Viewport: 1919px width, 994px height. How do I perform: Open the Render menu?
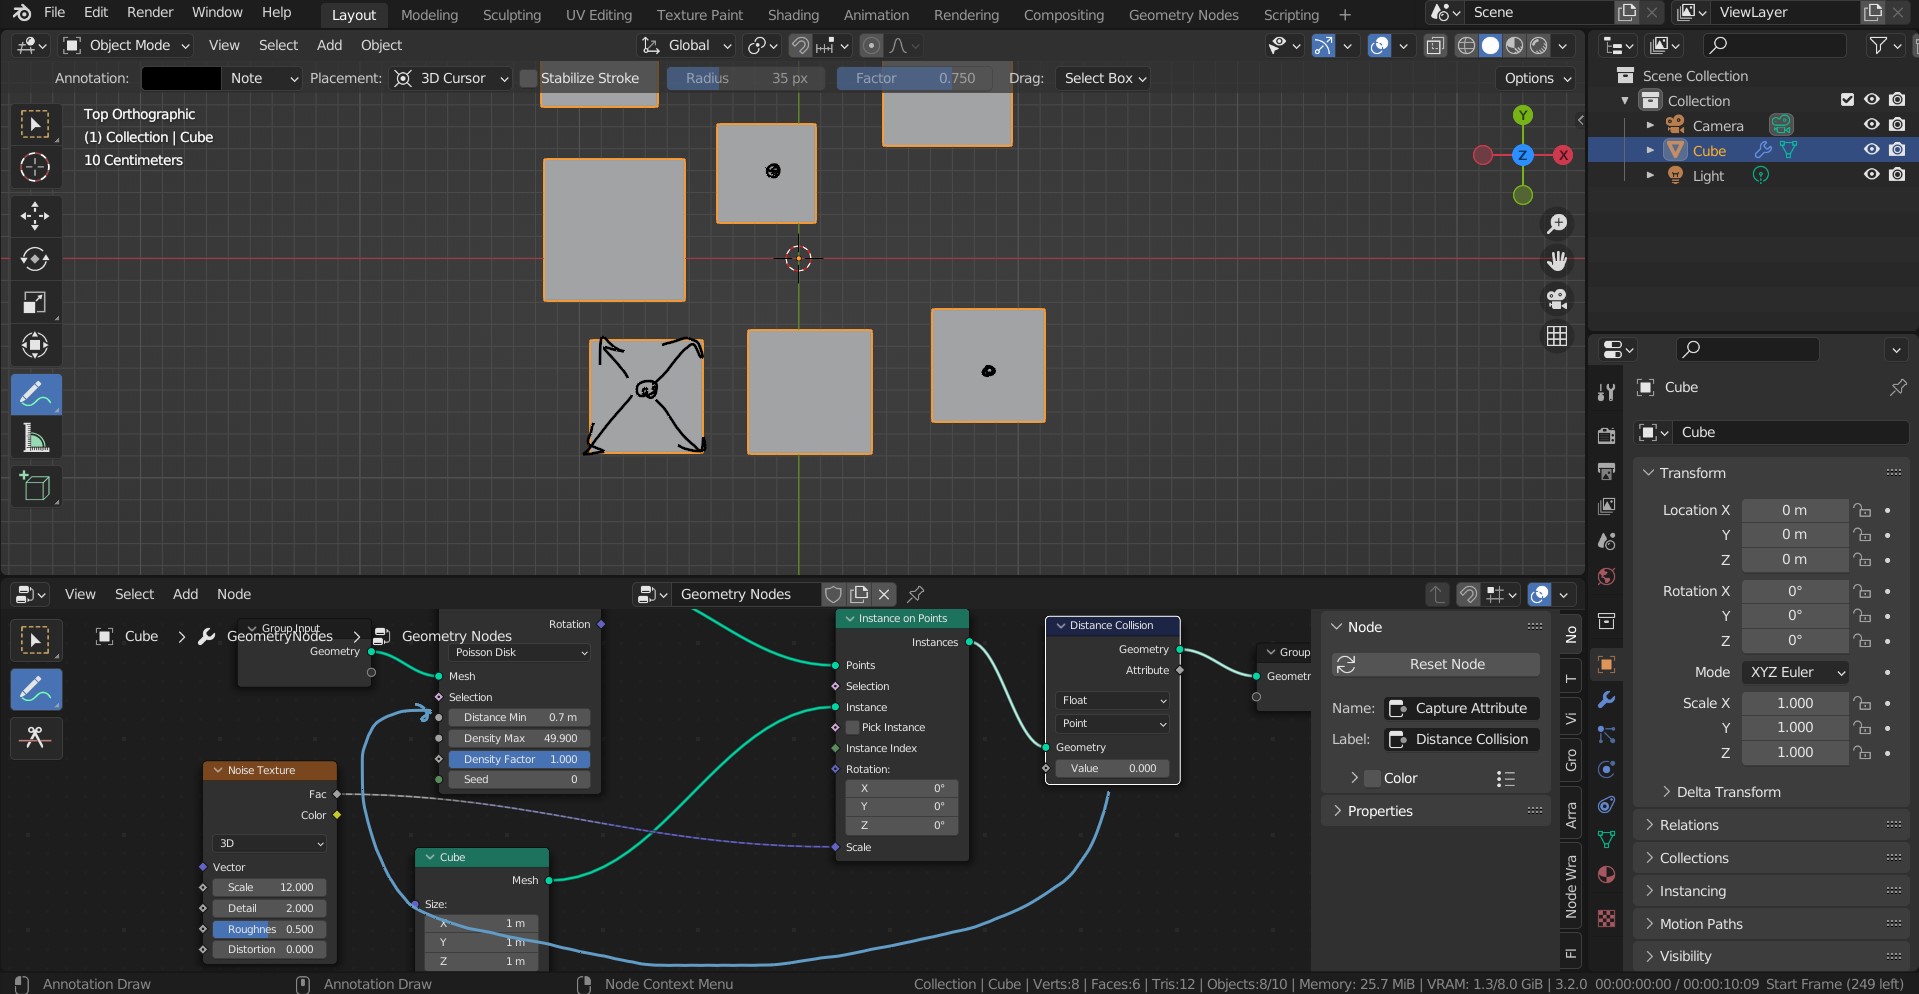coord(150,12)
